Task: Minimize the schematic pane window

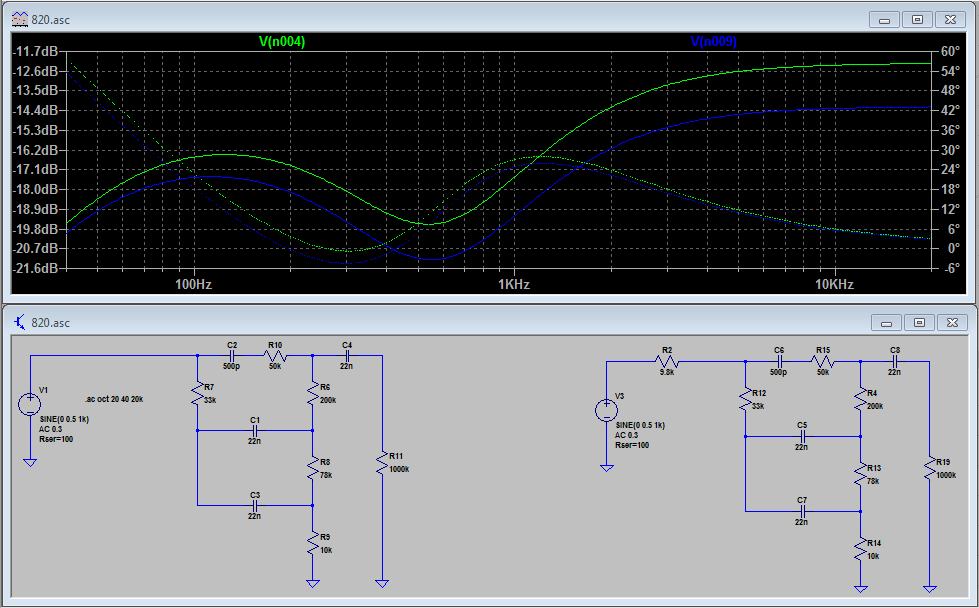Action: point(886,322)
